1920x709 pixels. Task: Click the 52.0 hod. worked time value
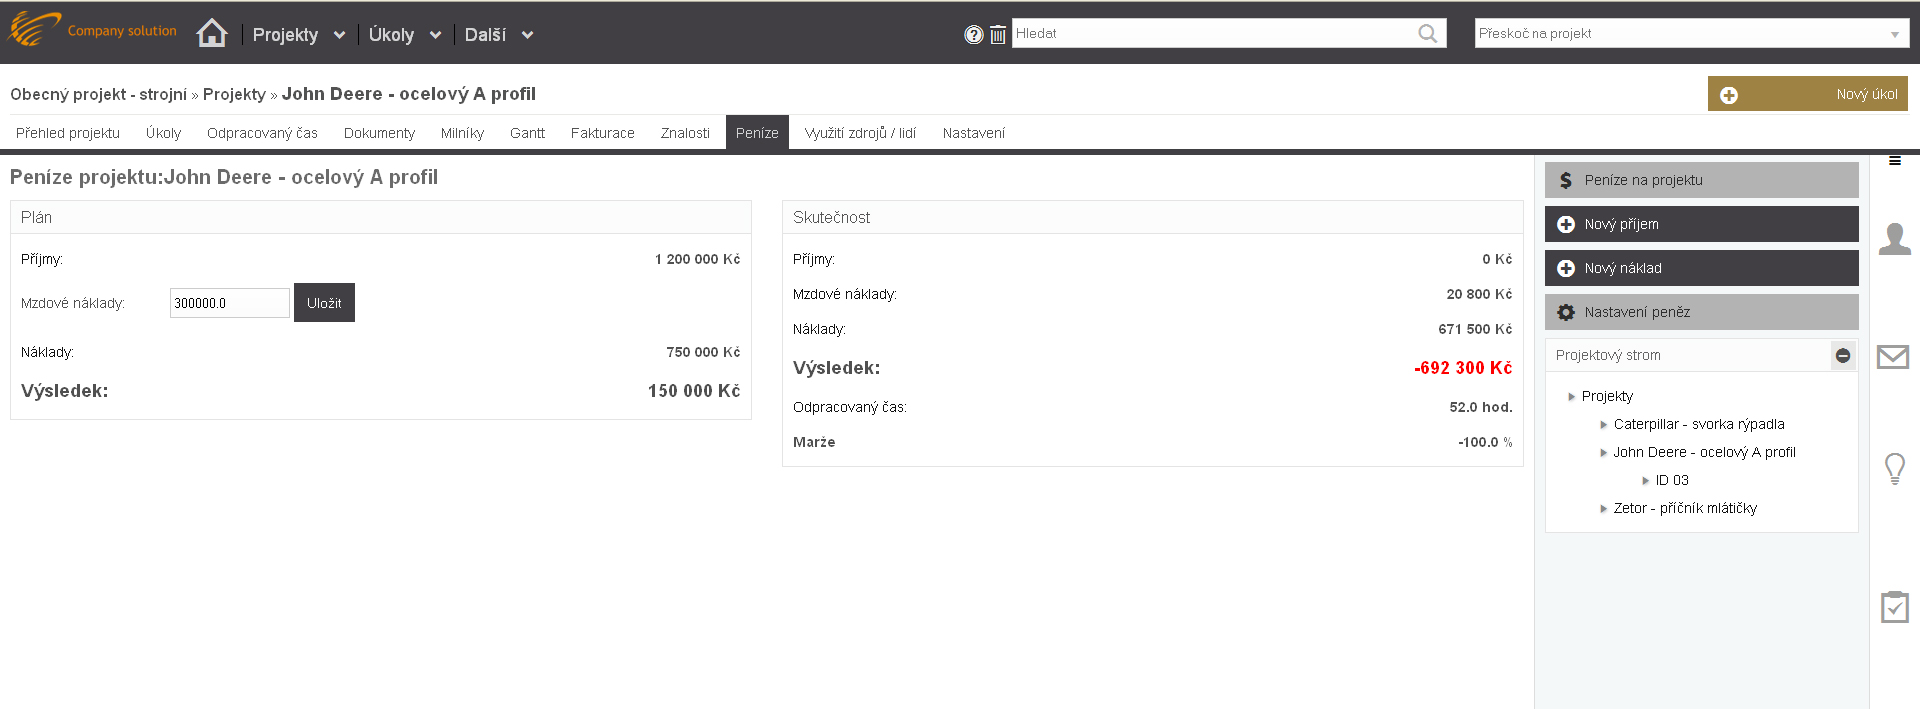pos(1481,407)
